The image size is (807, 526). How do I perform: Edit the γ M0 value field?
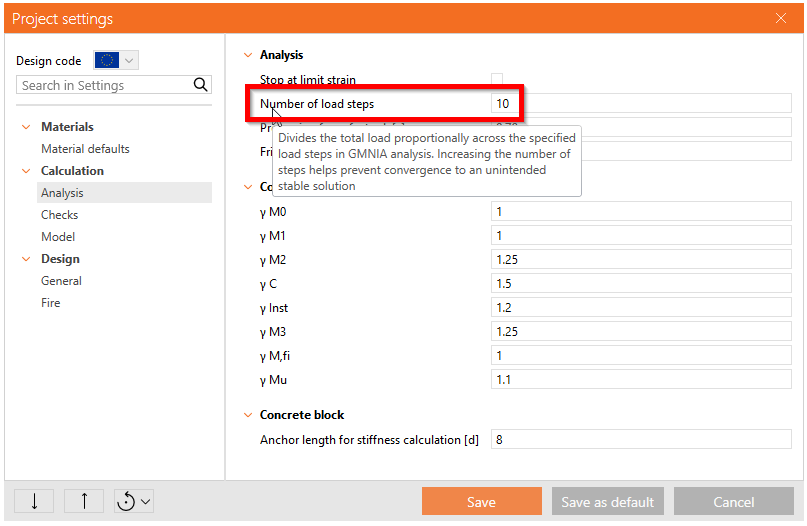(641, 212)
